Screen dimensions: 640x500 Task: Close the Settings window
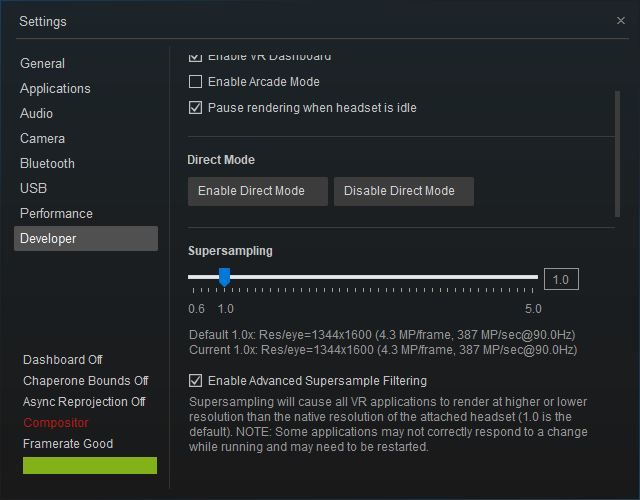(620, 20)
